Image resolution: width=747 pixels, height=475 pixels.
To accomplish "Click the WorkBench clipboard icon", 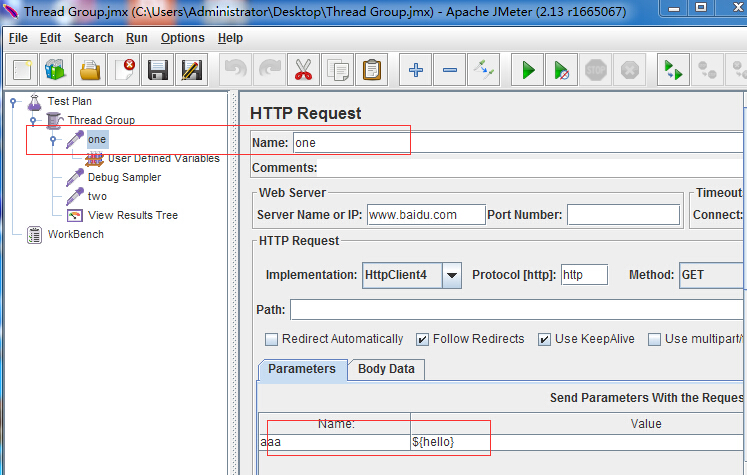I will coord(34,235).
